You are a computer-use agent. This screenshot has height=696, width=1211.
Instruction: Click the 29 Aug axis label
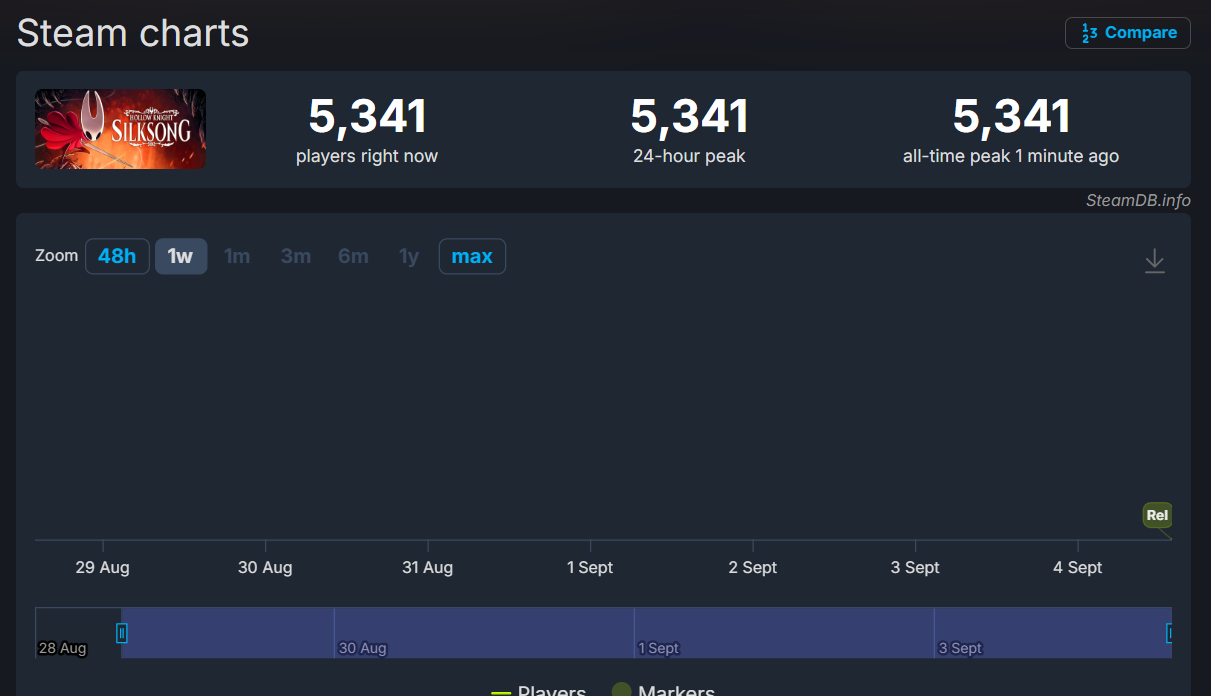(102, 567)
